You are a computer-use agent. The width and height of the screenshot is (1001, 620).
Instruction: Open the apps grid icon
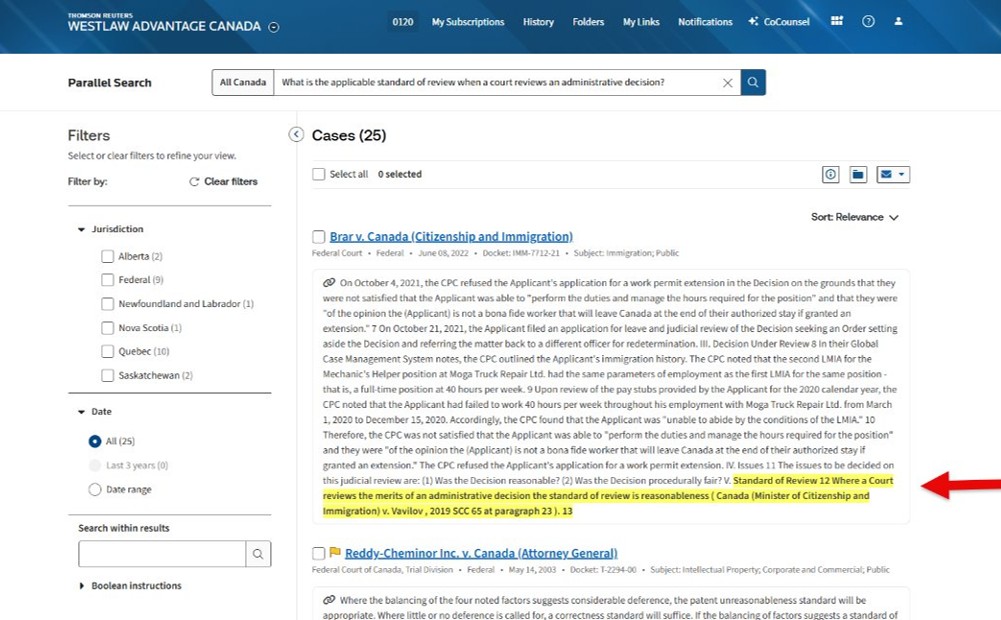tap(836, 21)
